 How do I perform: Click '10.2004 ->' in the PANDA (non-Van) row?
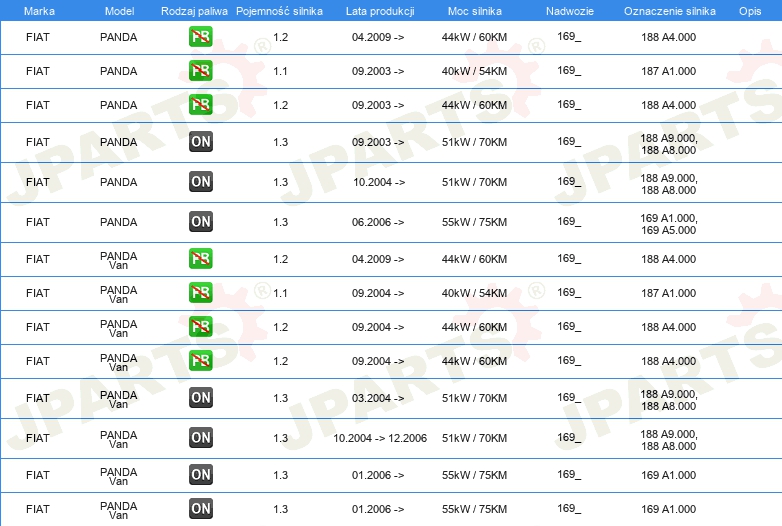coord(379,182)
